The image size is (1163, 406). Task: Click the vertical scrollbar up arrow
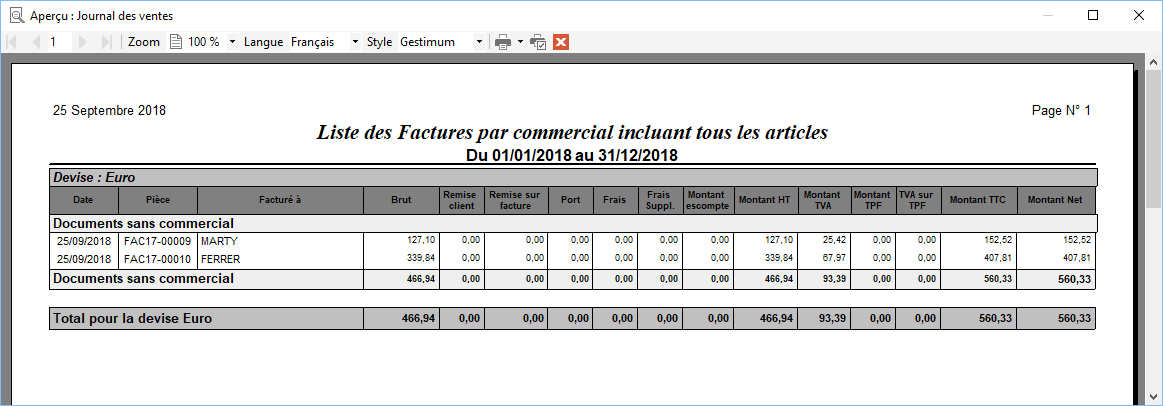click(x=1153, y=62)
